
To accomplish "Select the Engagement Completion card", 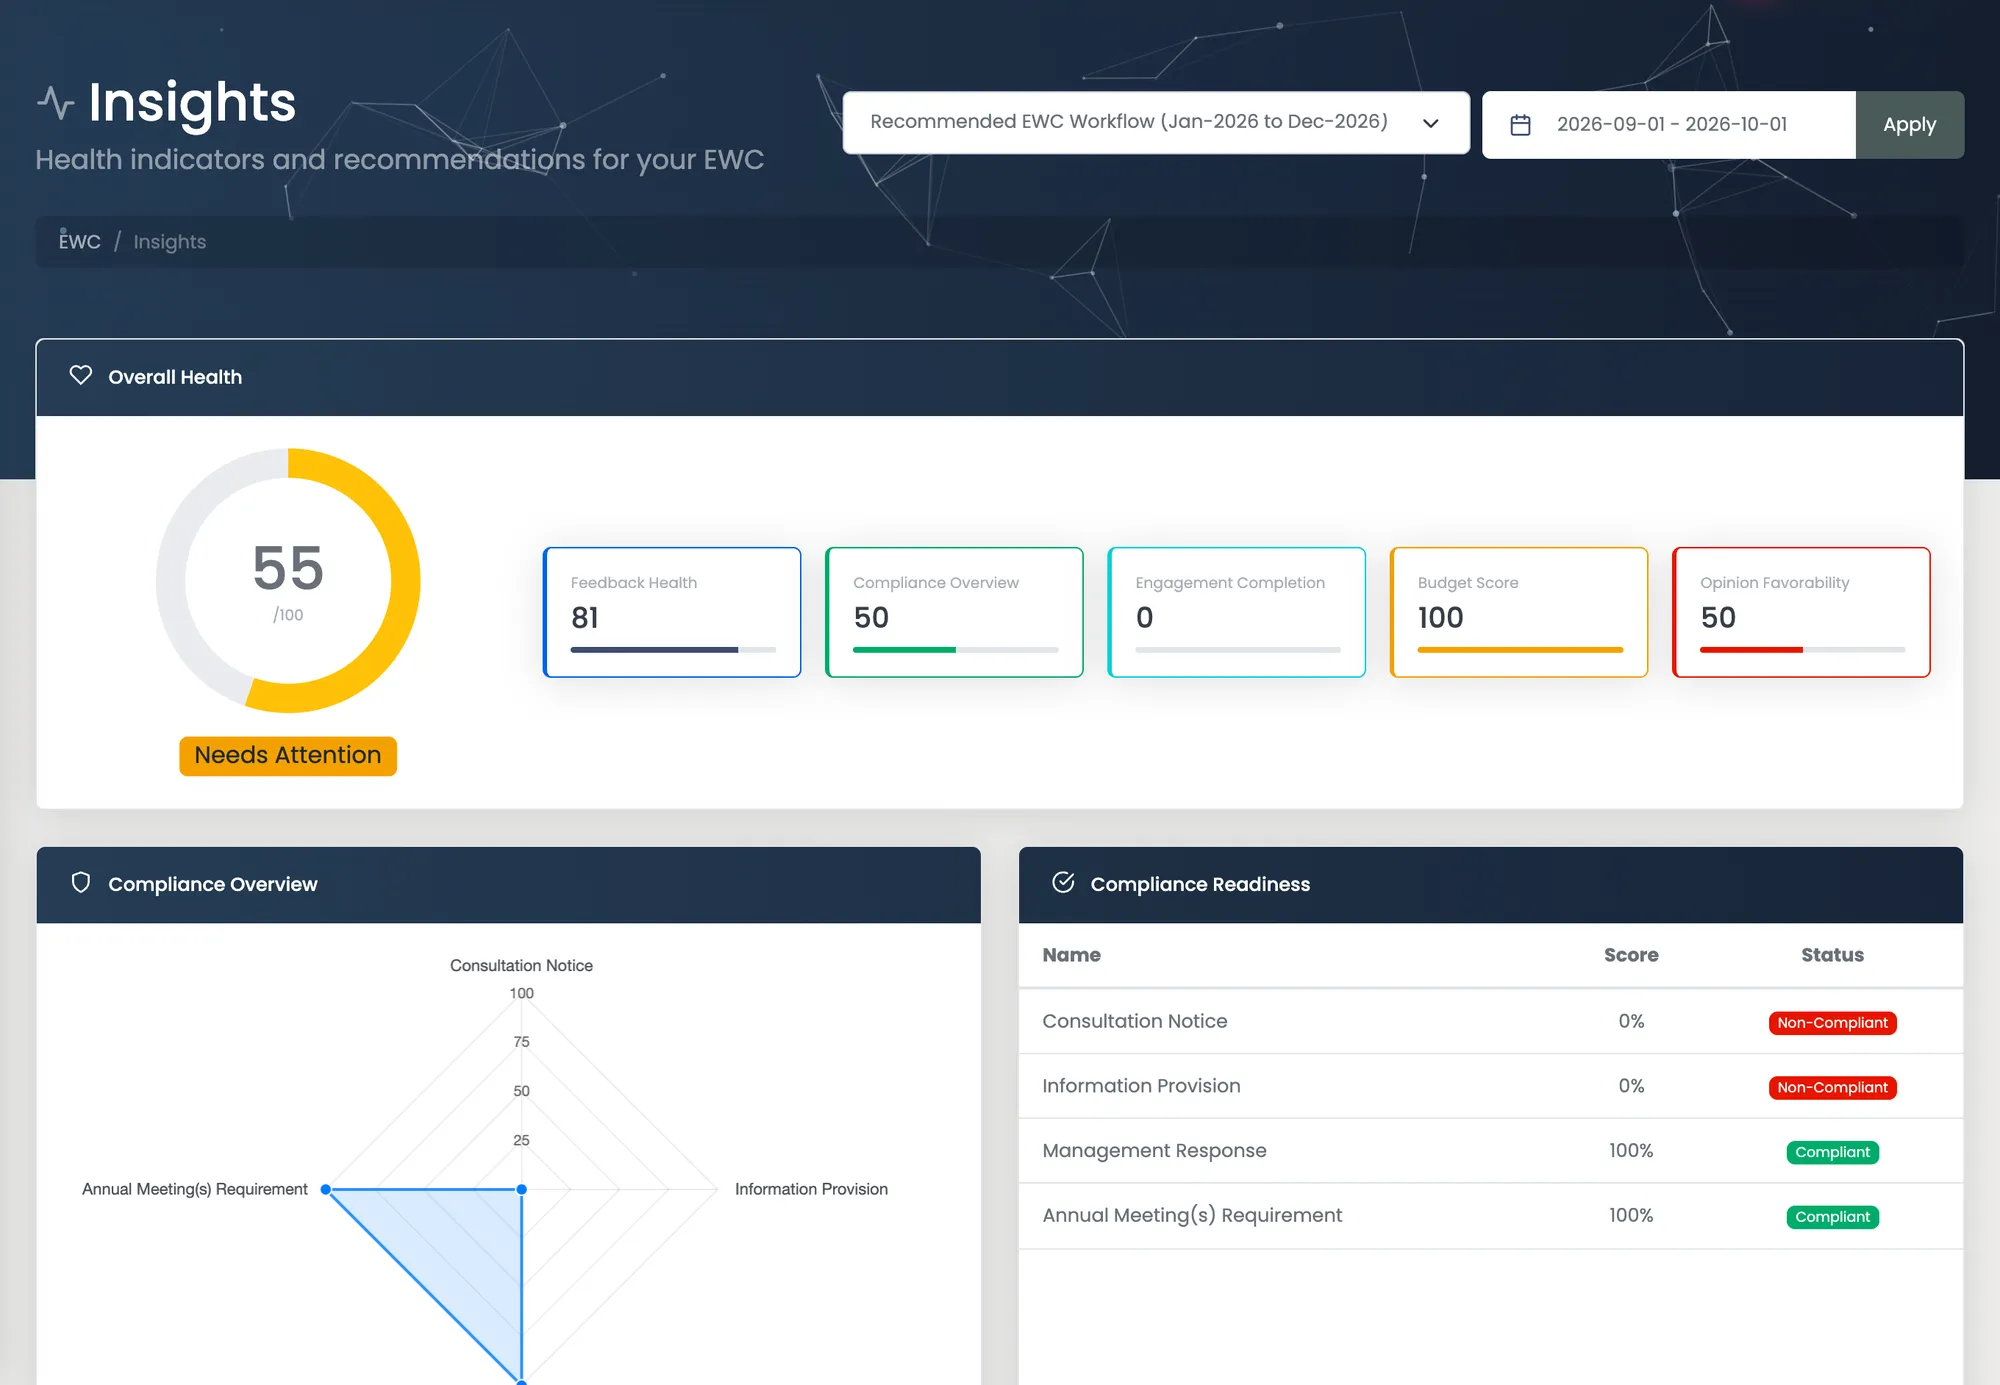I will click(x=1237, y=612).
